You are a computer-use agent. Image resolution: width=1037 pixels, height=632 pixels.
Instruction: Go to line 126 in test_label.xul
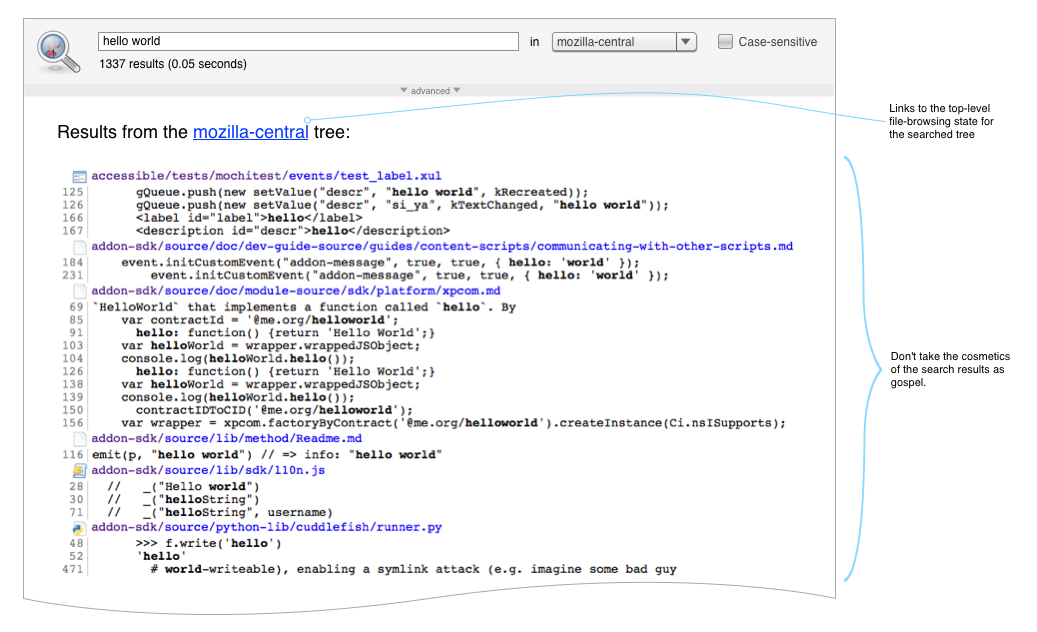(73, 205)
